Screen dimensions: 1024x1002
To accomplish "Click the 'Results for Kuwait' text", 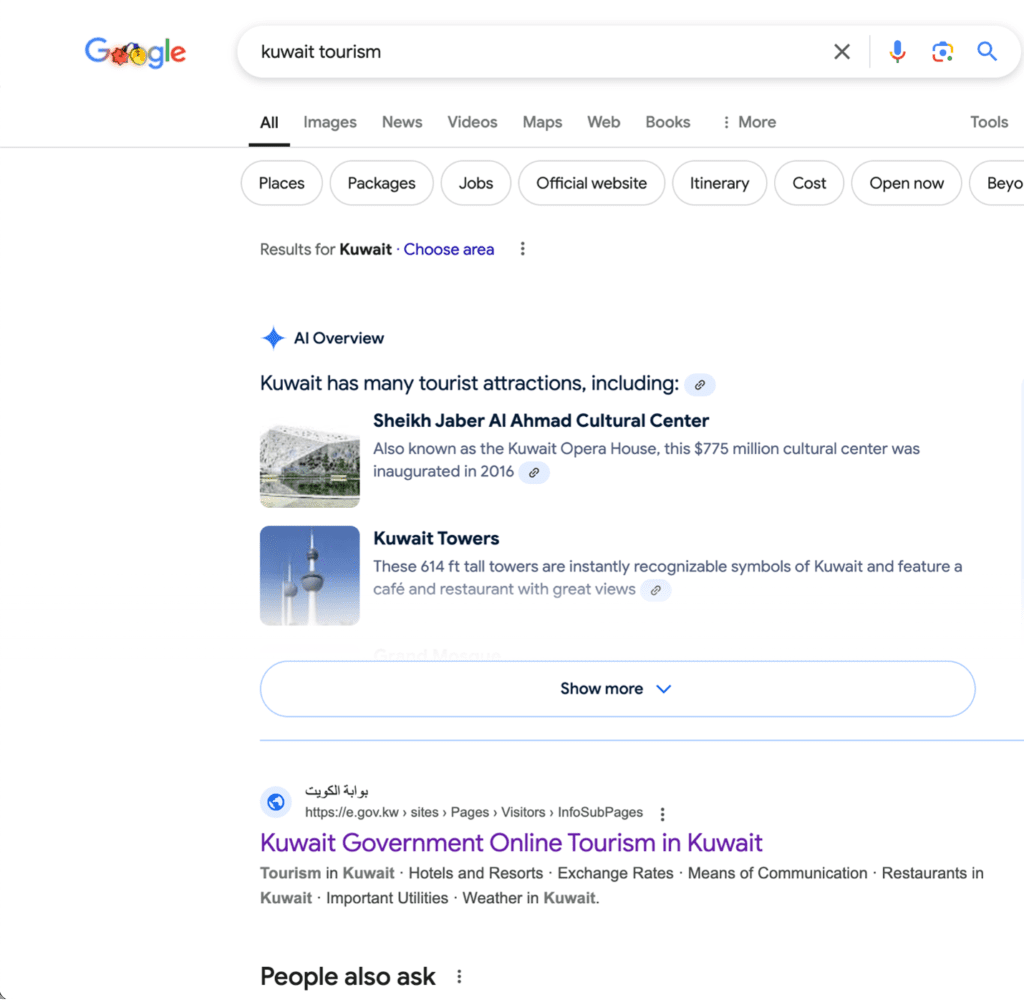I will point(325,250).
